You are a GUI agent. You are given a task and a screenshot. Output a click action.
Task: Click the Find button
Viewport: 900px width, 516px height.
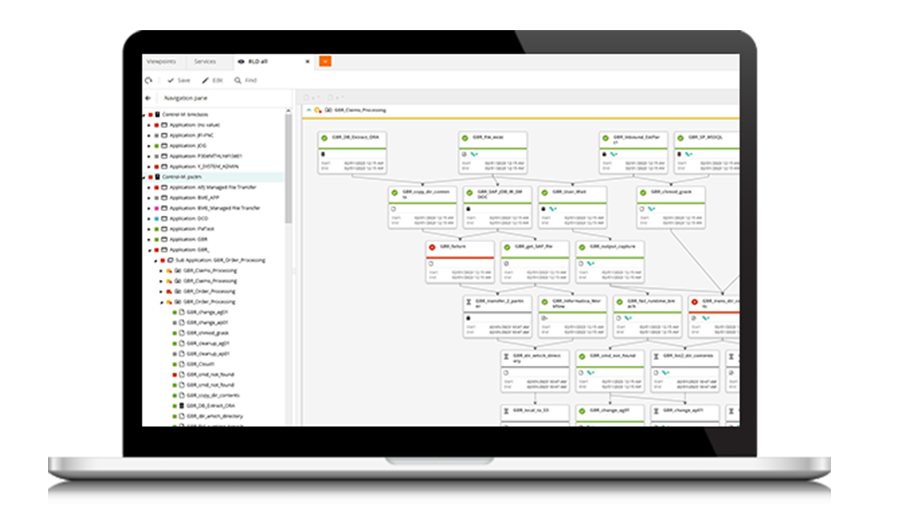click(x=246, y=80)
